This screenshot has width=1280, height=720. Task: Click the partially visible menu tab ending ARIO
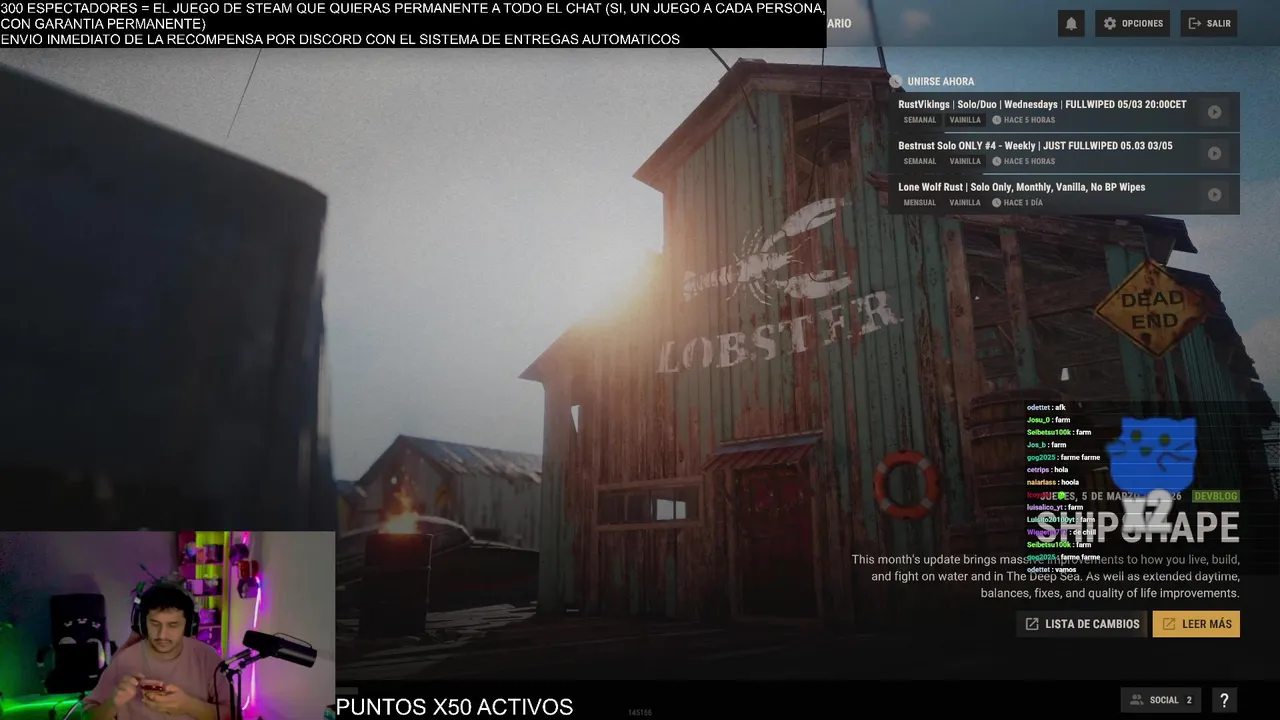[x=839, y=23]
